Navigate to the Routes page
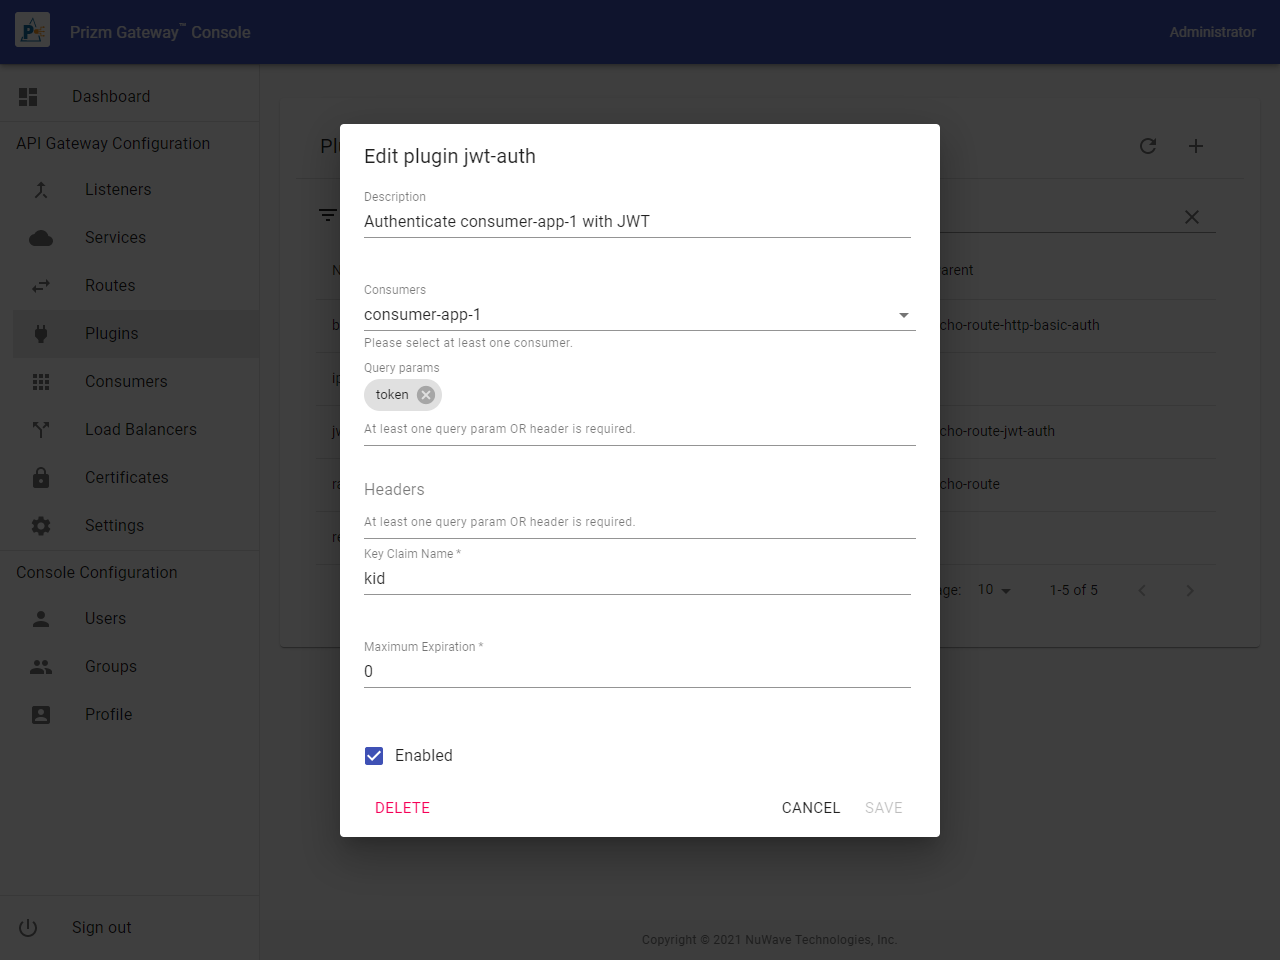Viewport: 1280px width, 960px height. tap(110, 286)
